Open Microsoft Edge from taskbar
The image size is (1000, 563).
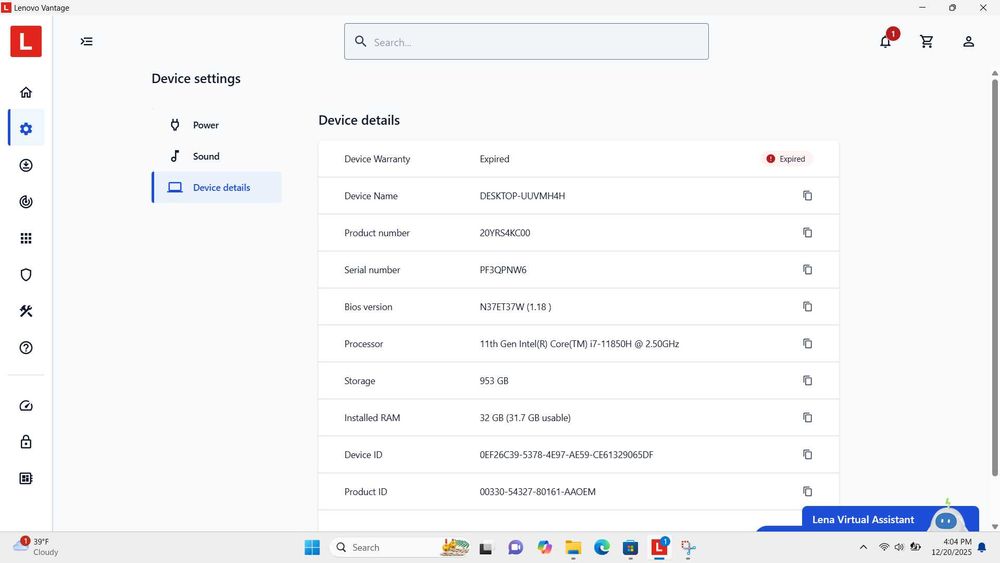click(601, 547)
